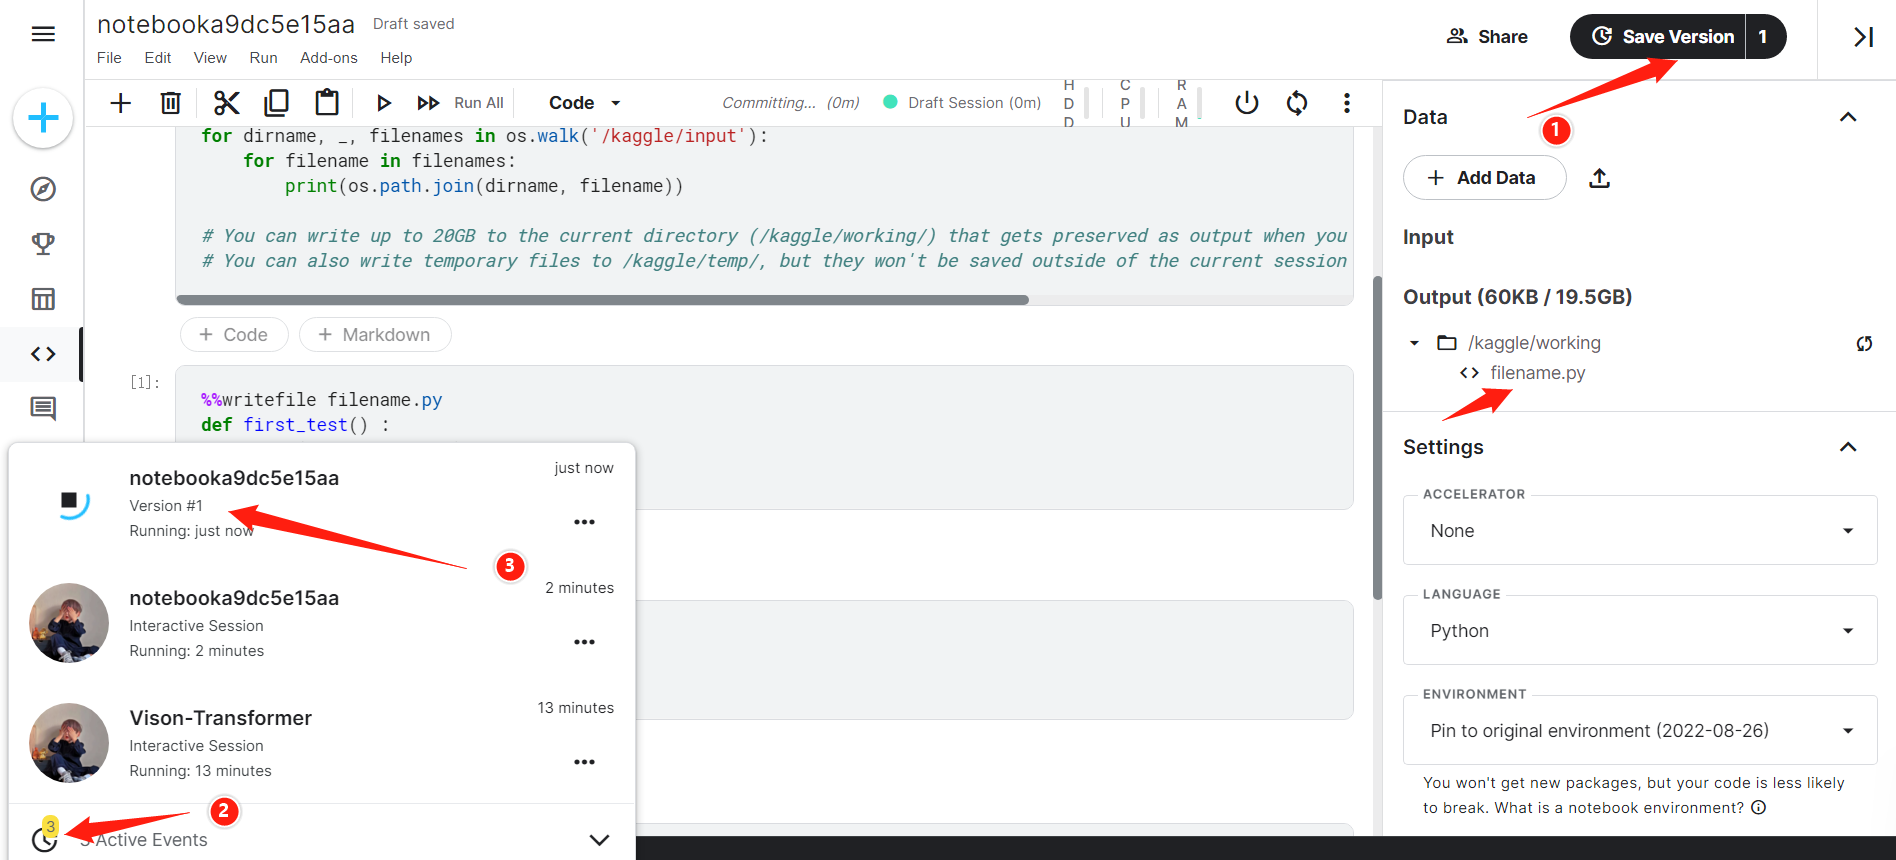Stop the running Version #1 commit
1896x860 pixels.
pyautogui.click(x=69, y=501)
